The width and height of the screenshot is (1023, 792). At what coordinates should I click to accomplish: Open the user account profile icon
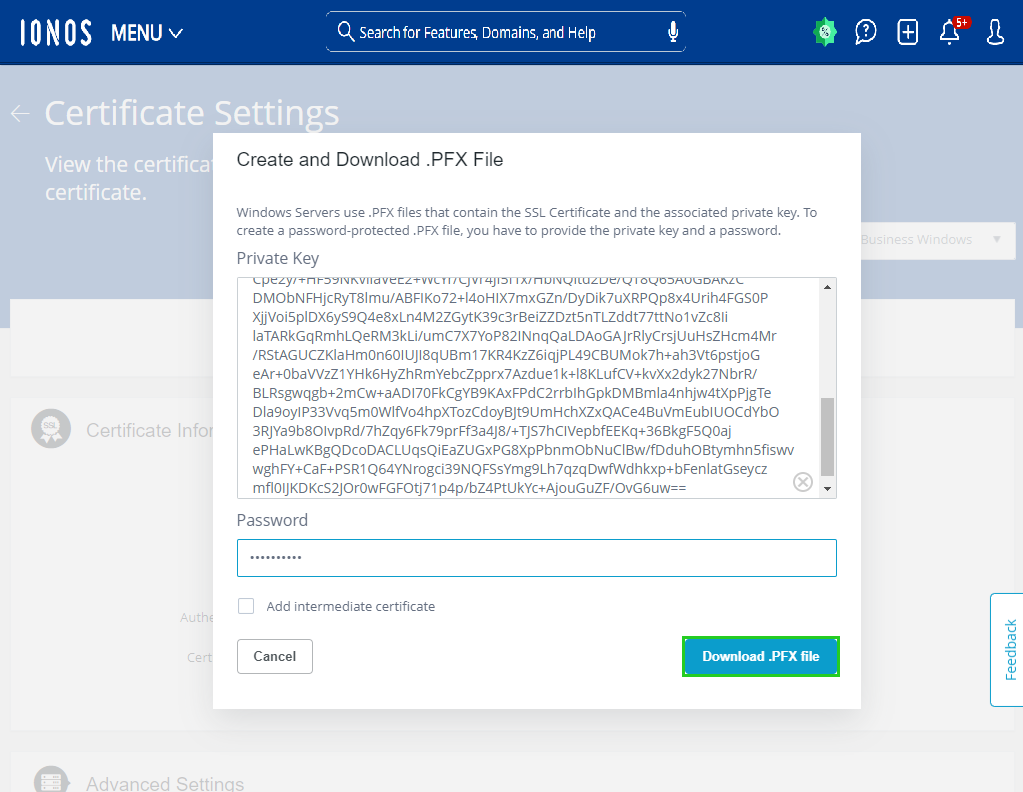995,32
